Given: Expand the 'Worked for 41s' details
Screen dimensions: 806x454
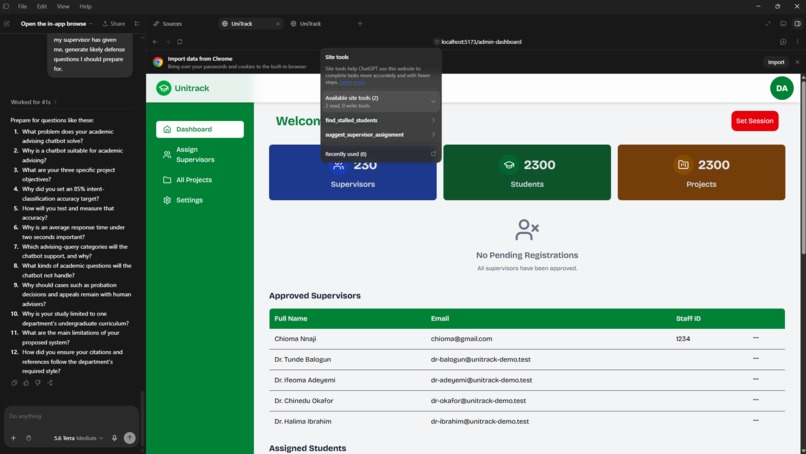Looking at the screenshot, I should click(33, 102).
